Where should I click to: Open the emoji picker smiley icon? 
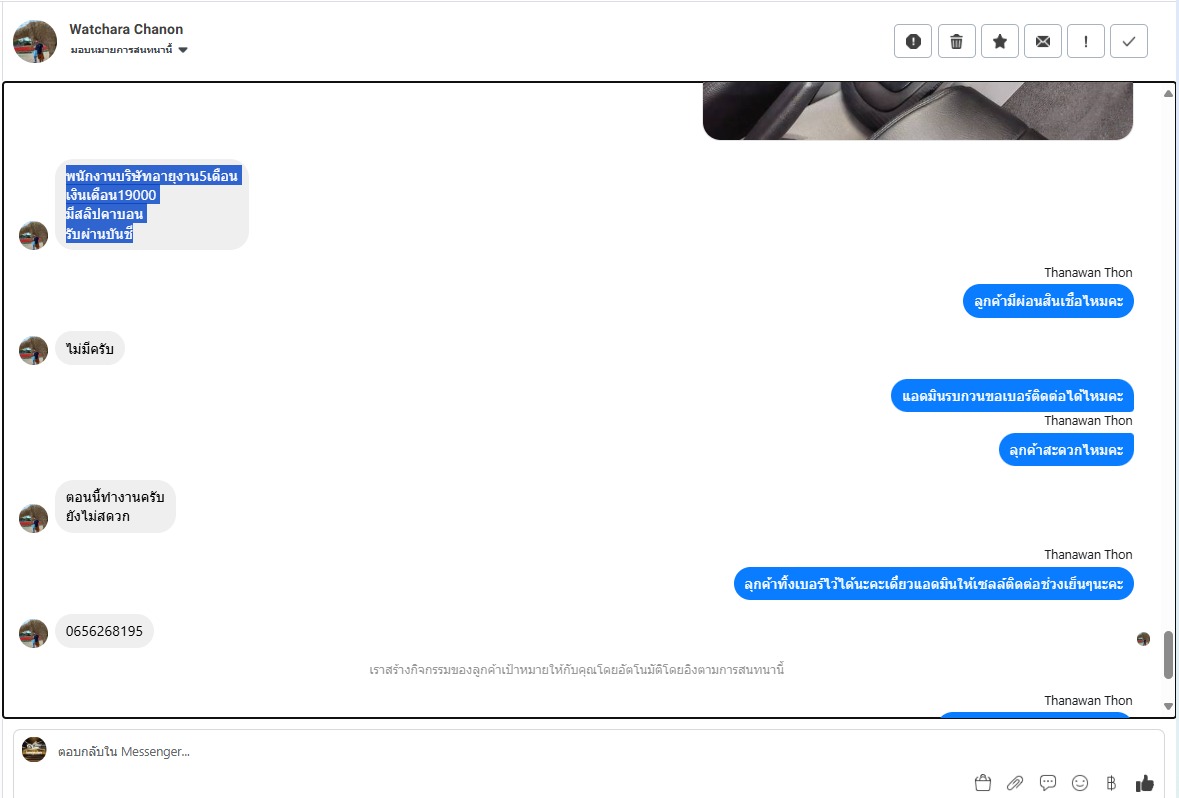tap(1080, 783)
